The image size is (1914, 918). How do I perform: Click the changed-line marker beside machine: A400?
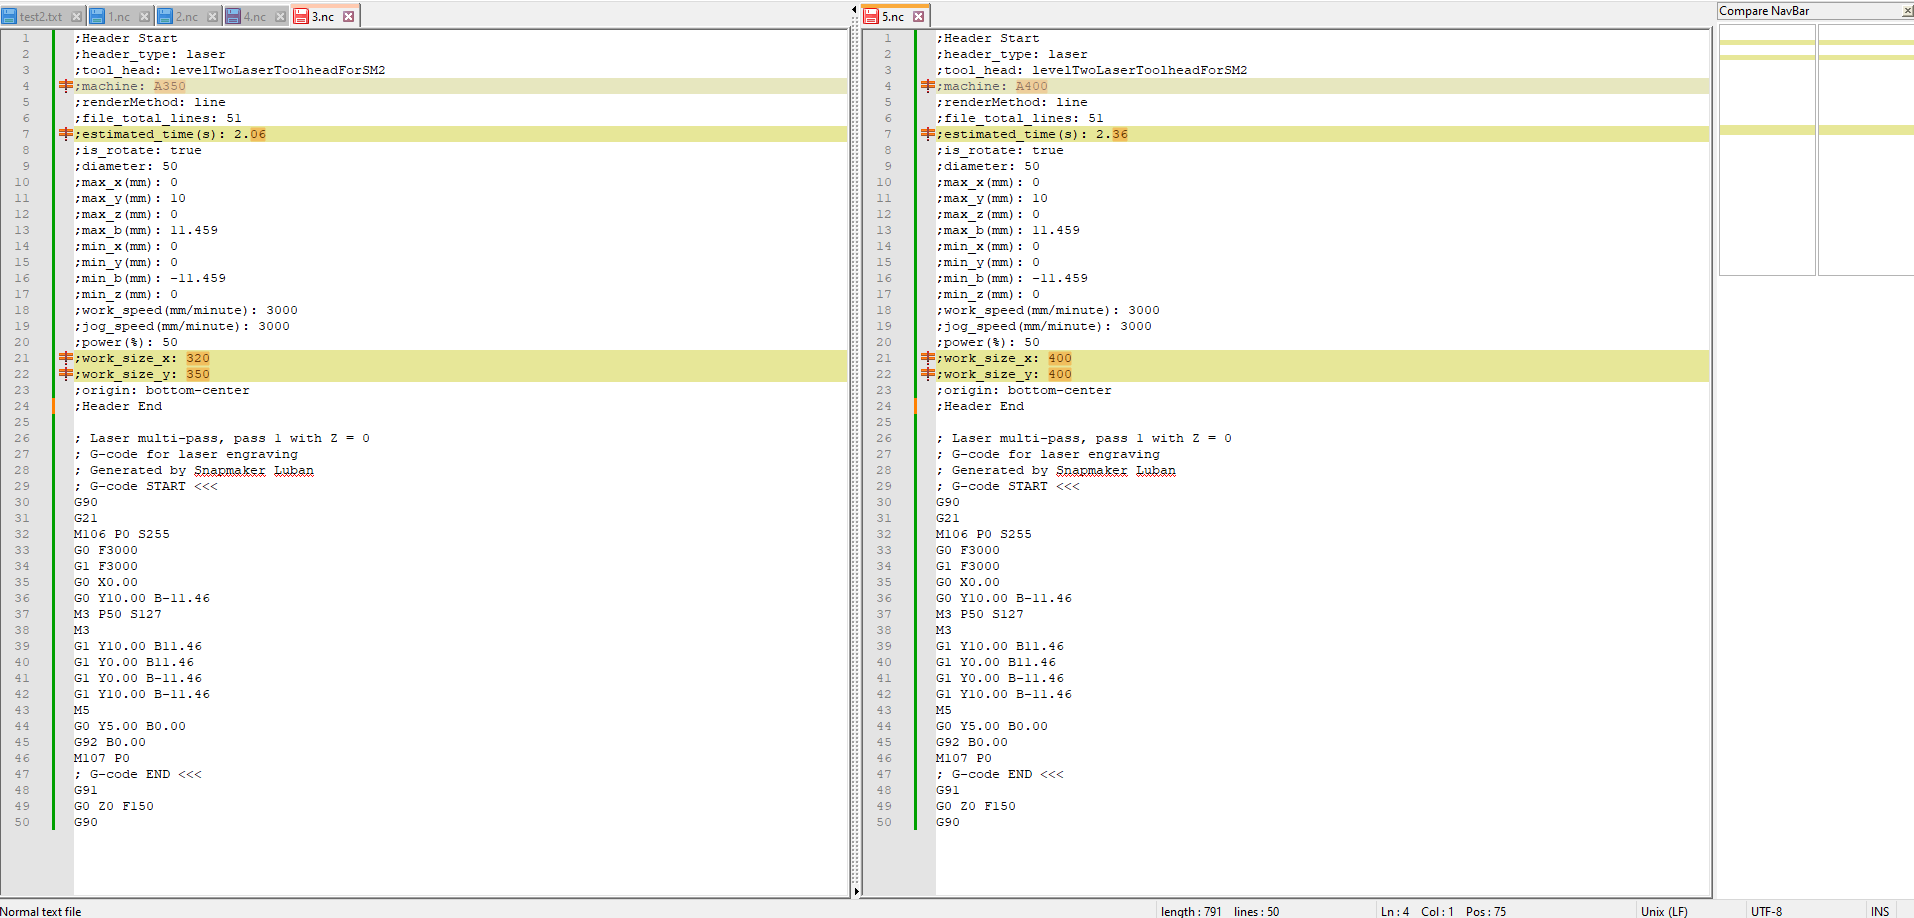tap(927, 86)
